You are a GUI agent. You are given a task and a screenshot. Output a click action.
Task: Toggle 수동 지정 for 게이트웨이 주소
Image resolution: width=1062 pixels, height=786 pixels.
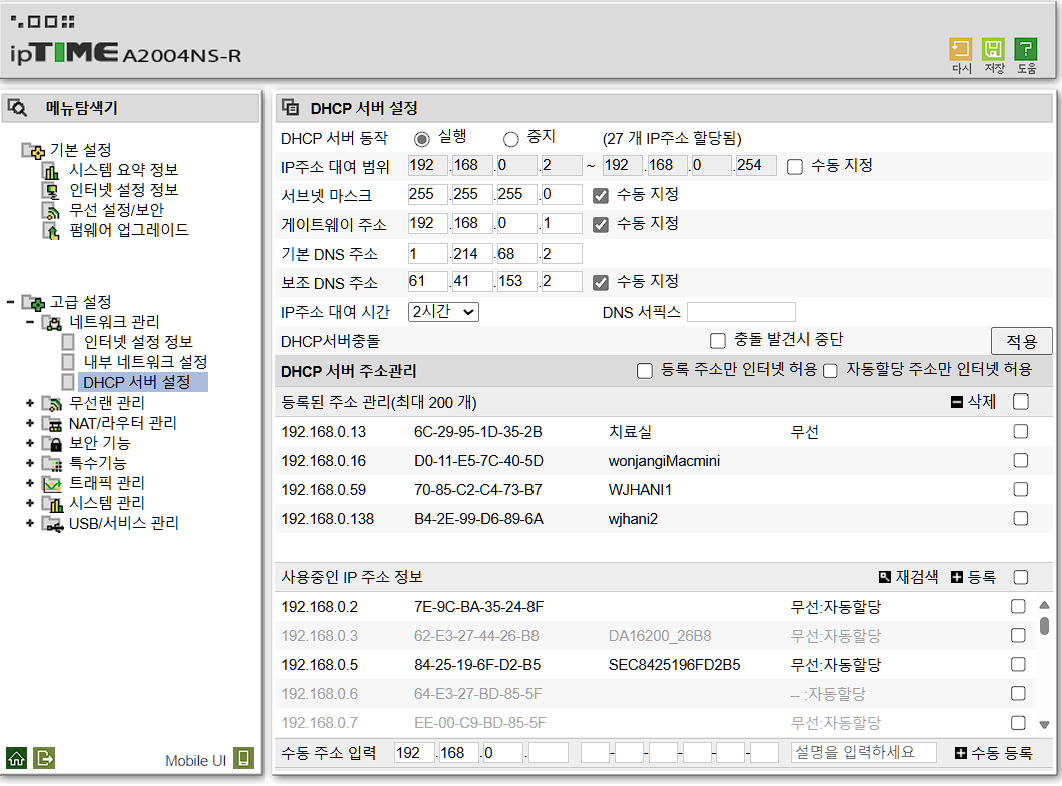tap(600, 224)
